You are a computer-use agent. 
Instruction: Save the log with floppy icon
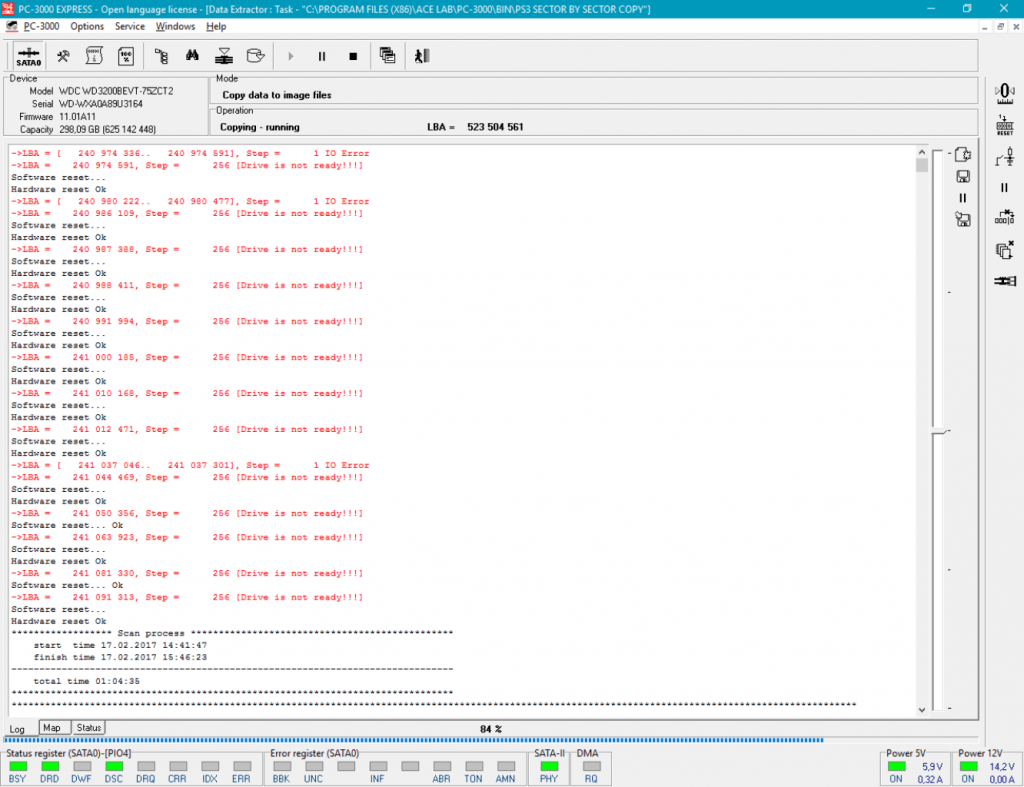[x=963, y=176]
